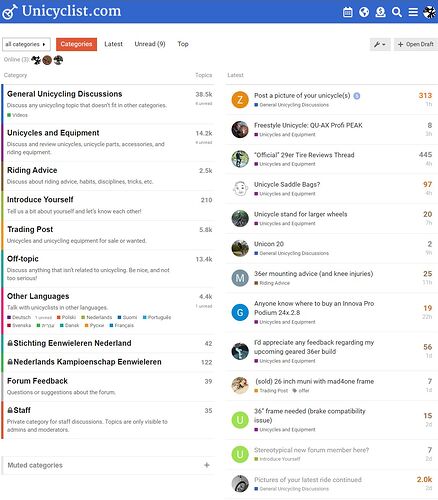Select the Top tab
This screenshot has width=438, height=500.
(x=183, y=44)
